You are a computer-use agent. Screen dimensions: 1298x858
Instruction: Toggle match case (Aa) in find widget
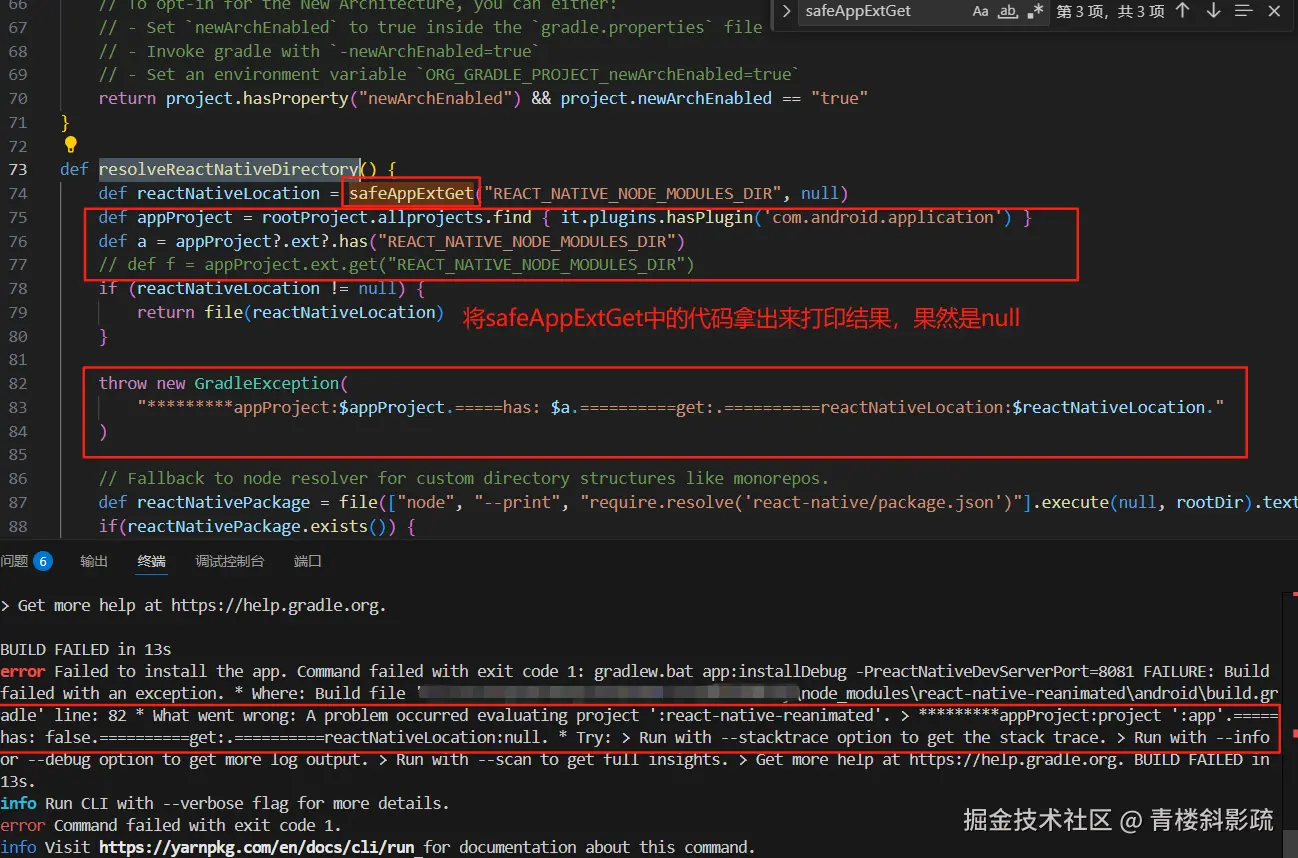click(x=981, y=11)
